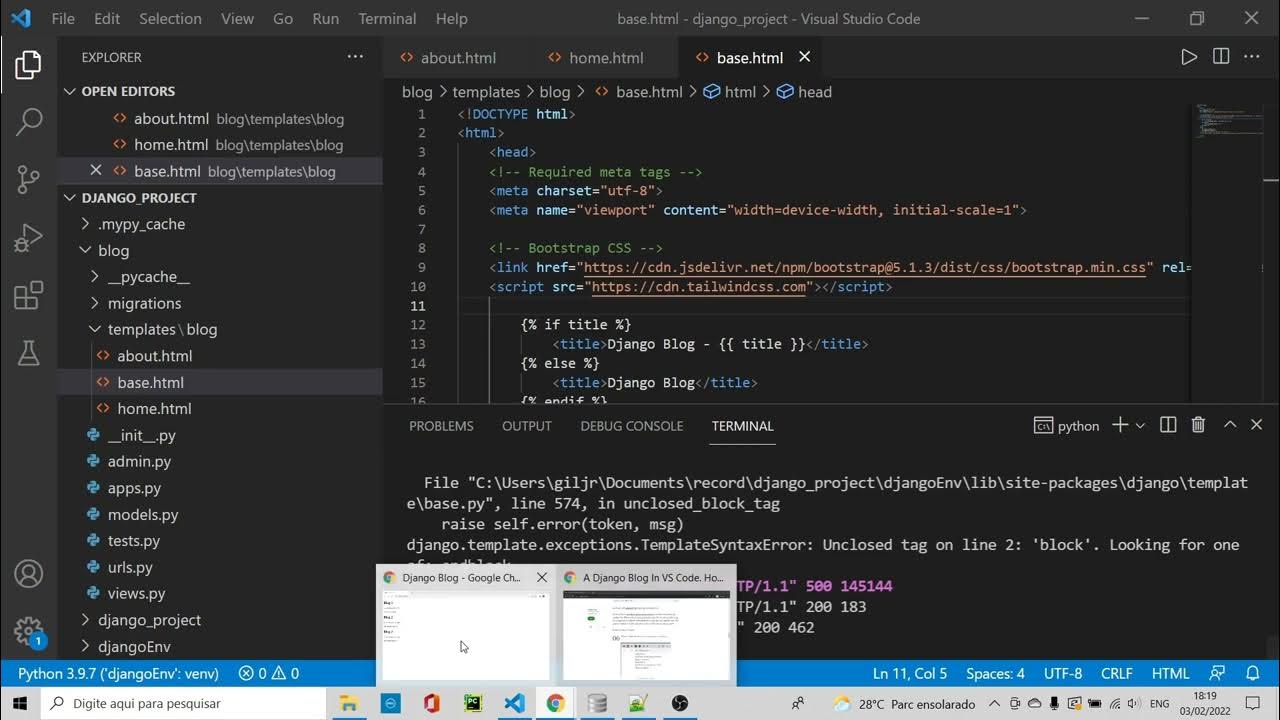Open Office icon on the taskbar
This screenshot has height=720, width=1280.
(431, 703)
